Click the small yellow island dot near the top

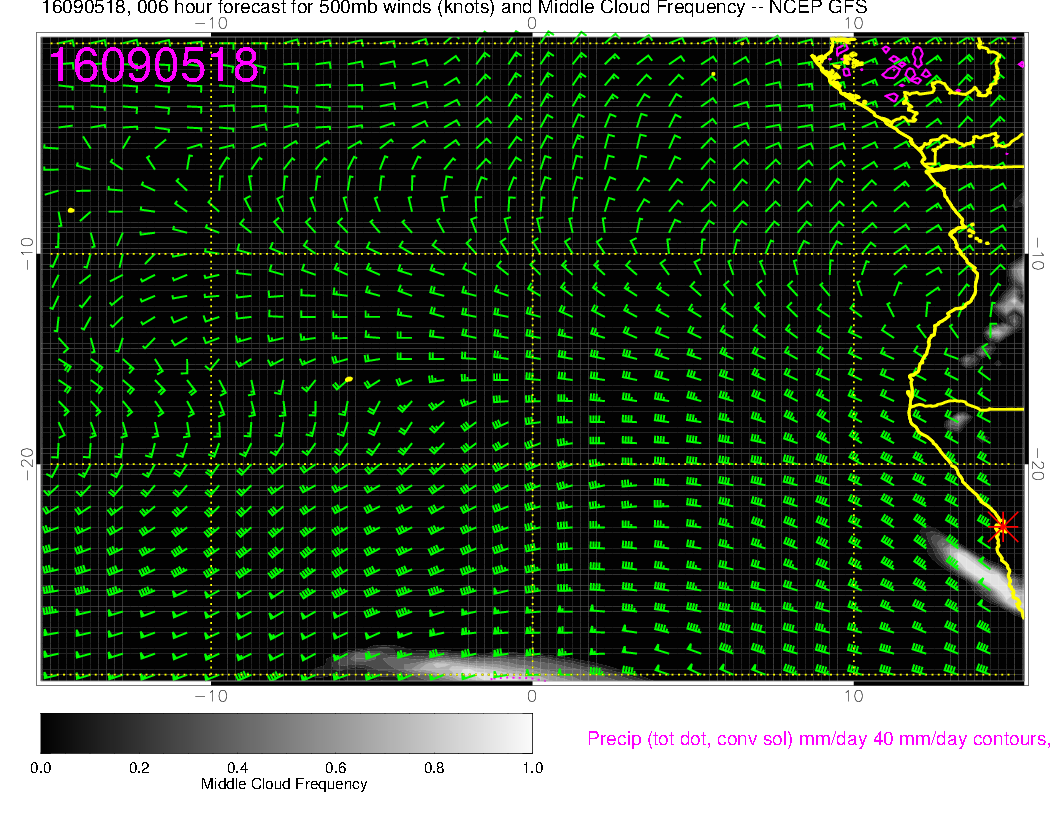coord(713,74)
